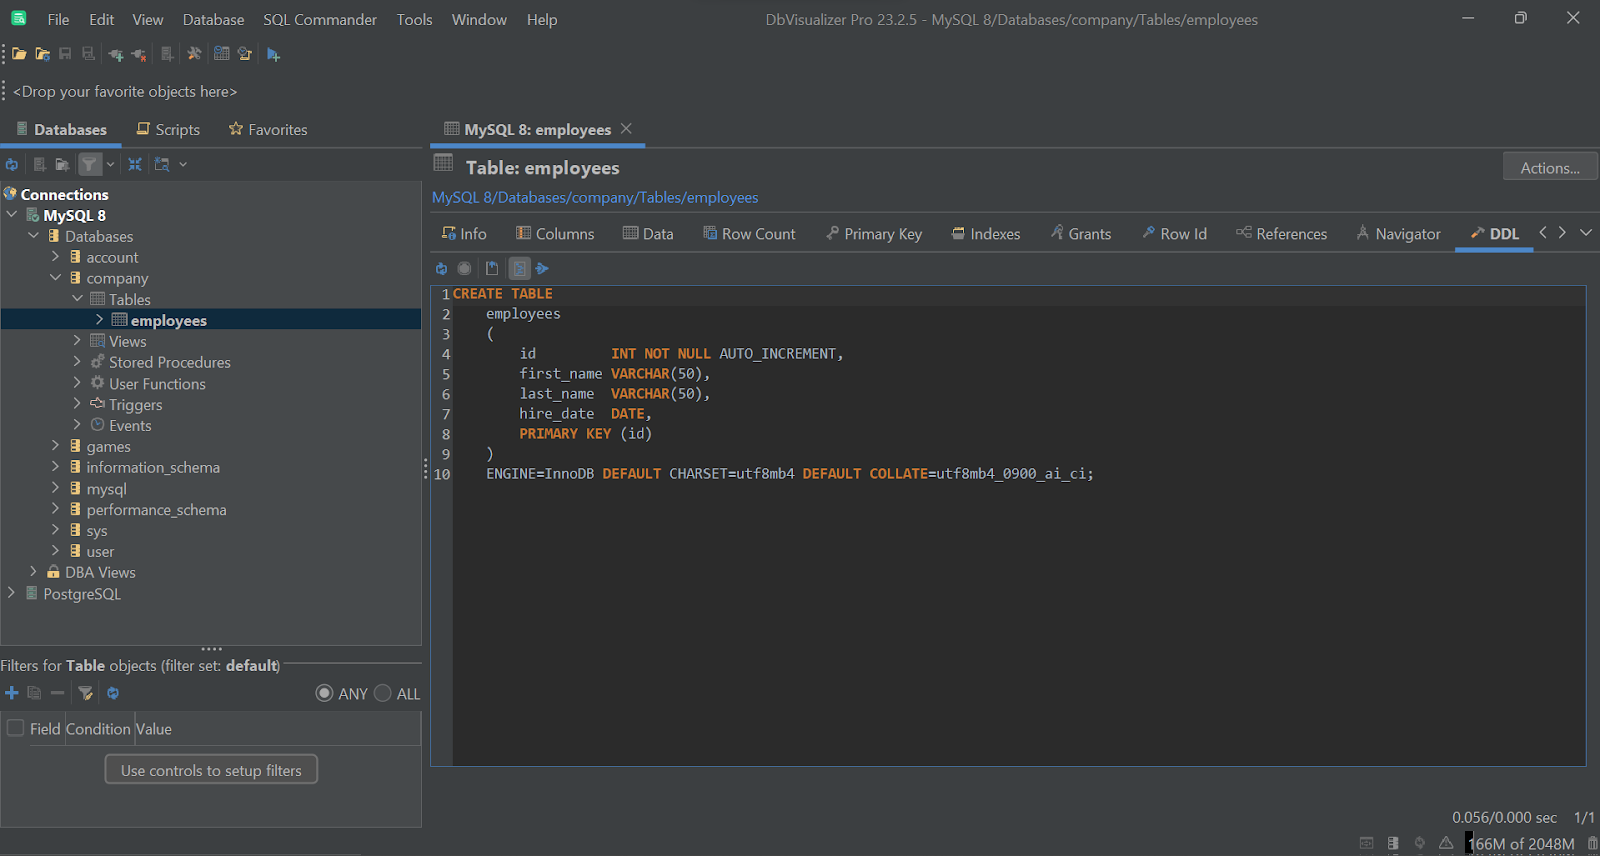Open locate object dropdown arrow in tree toolbar

point(183,164)
